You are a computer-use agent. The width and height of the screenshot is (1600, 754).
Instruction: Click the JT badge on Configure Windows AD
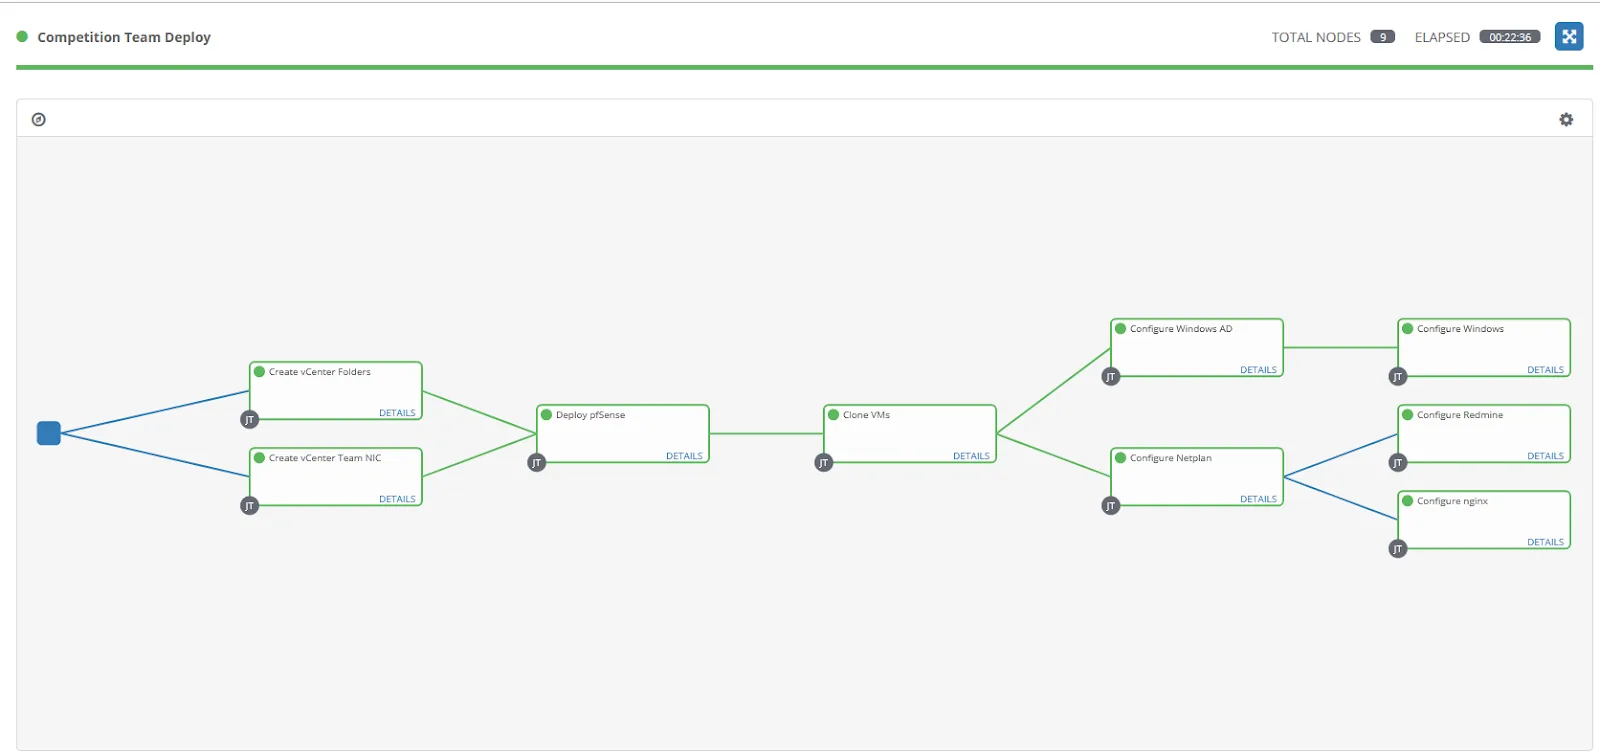click(x=1110, y=376)
